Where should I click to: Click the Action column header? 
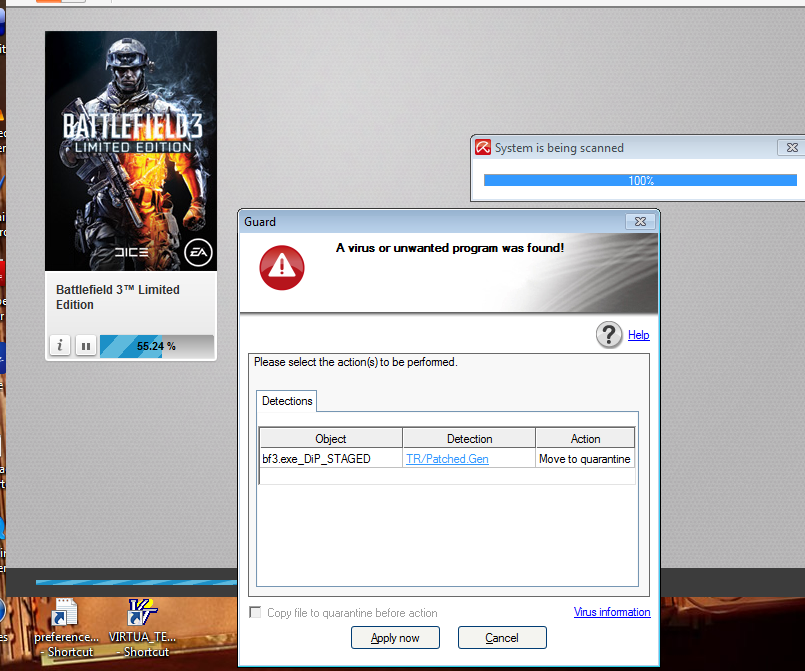[x=585, y=438]
